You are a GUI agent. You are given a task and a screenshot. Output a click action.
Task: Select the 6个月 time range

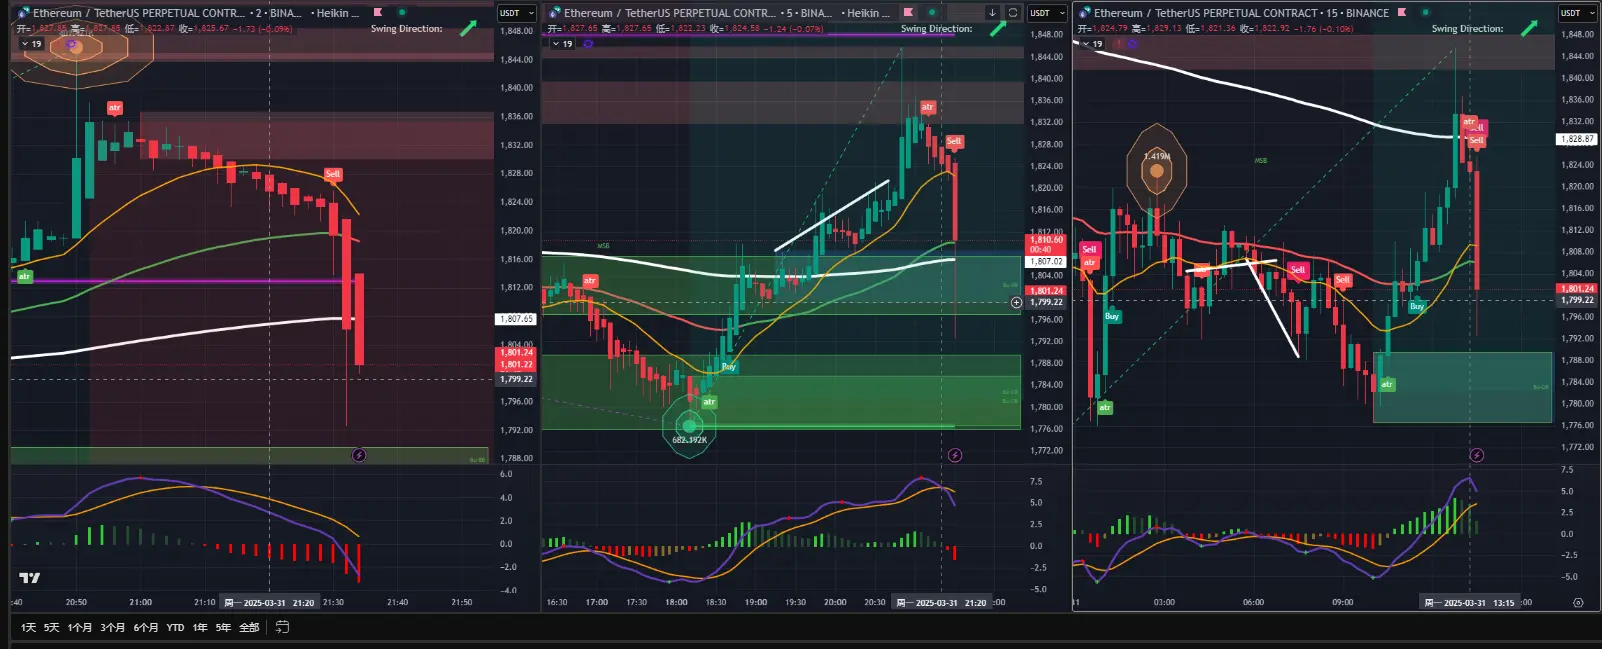[x=146, y=628]
